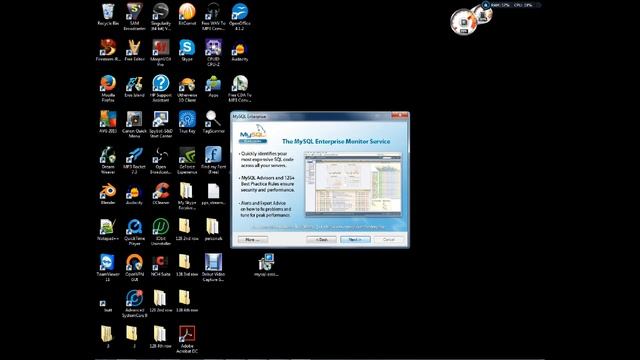Open the MP3 Rocket shortcut
This screenshot has width=640, height=360.
pyautogui.click(x=134, y=160)
